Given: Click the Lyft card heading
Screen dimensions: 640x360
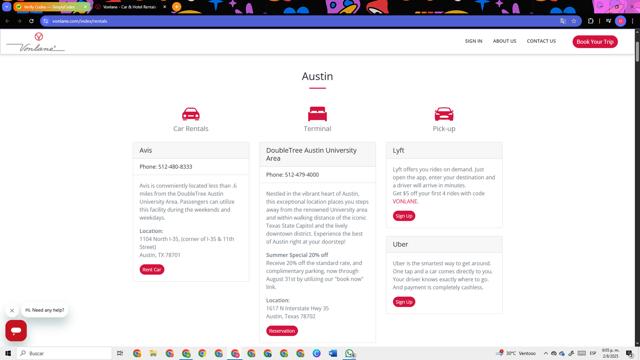Looking at the screenshot, I should (x=398, y=150).
